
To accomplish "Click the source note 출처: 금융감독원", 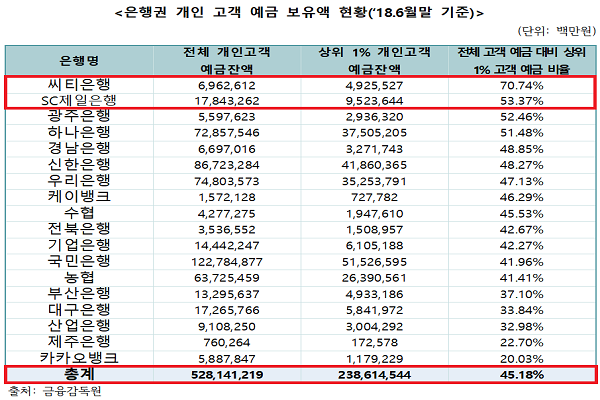I will 55,391.
